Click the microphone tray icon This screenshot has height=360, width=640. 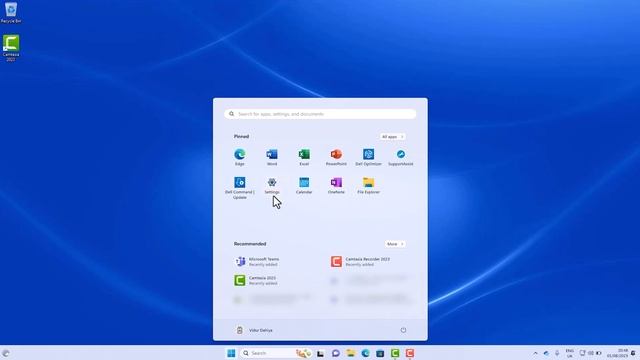coord(557,353)
